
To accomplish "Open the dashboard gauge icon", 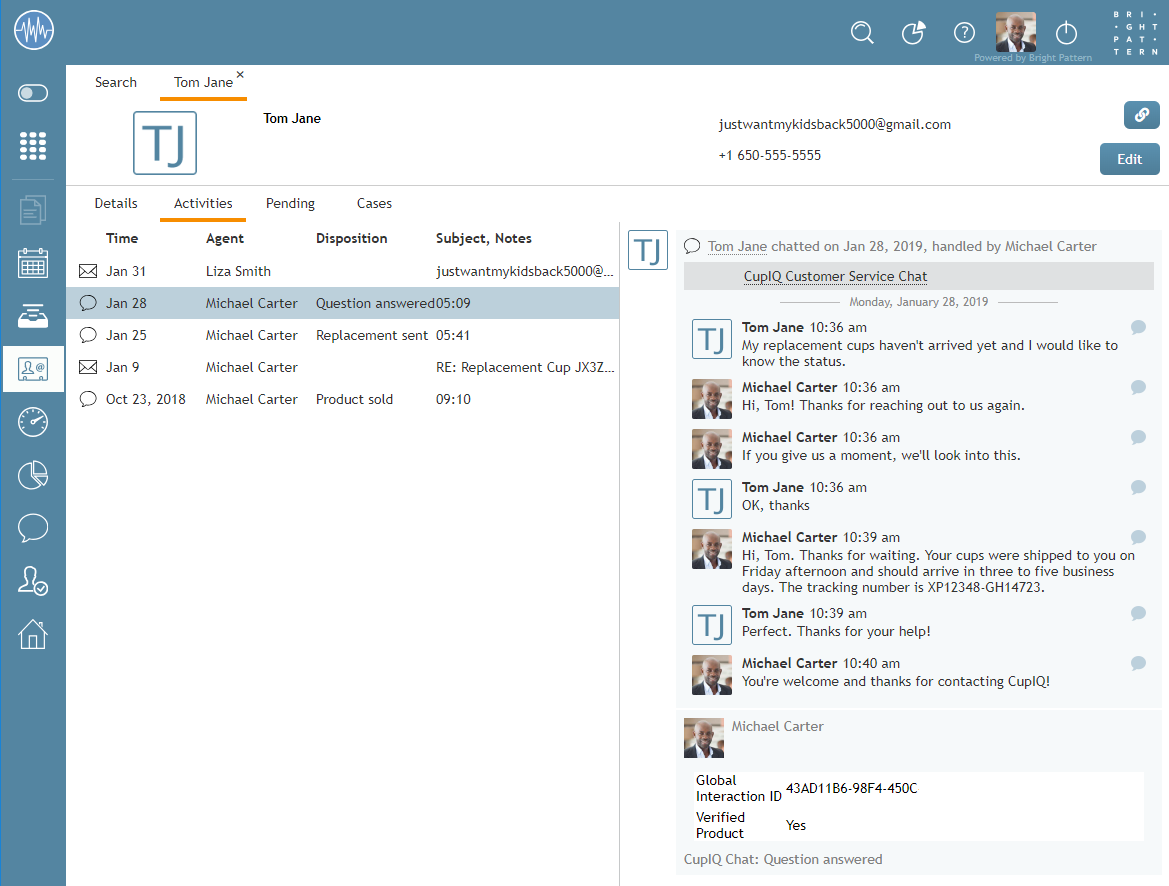I will [33, 422].
